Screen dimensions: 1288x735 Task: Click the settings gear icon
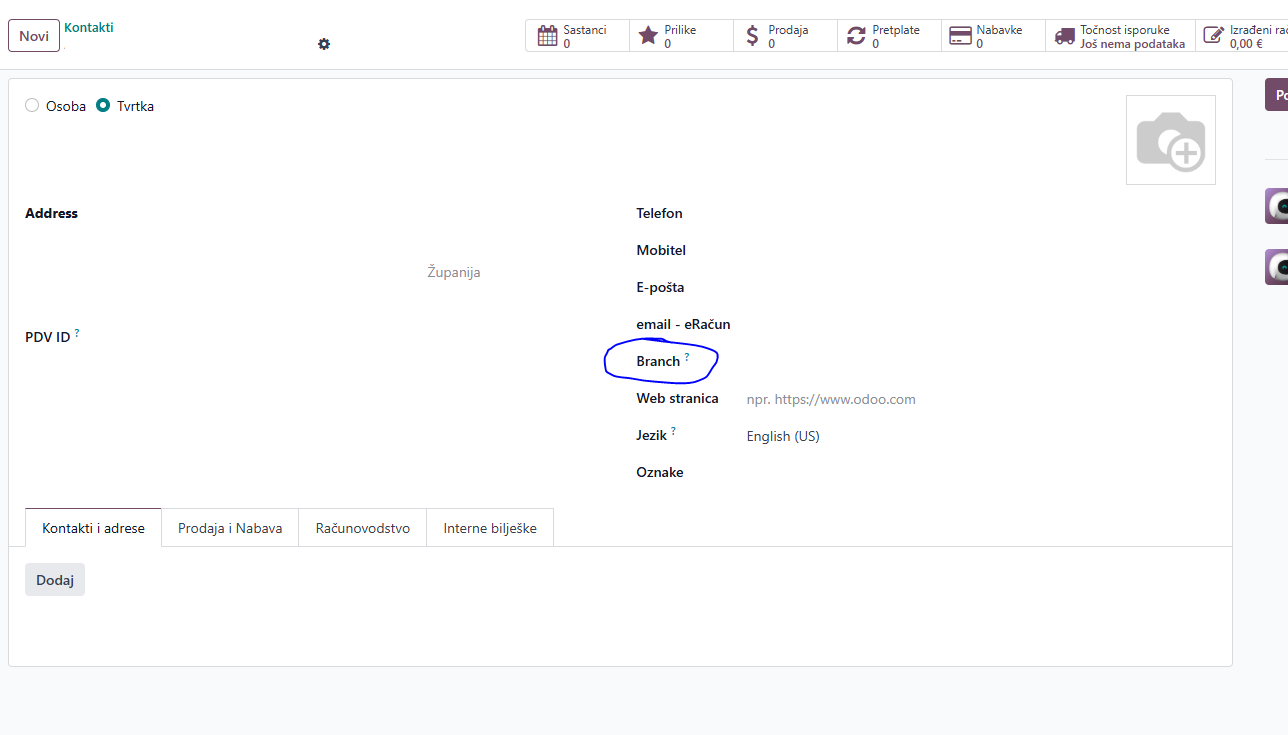tap(324, 44)
